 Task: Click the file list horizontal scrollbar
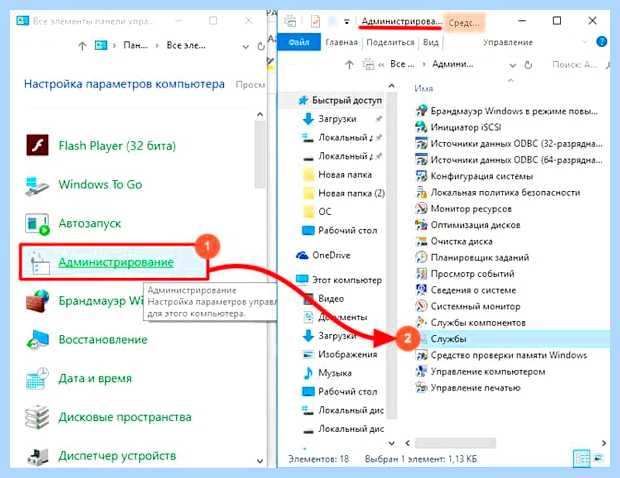(455, 443)
